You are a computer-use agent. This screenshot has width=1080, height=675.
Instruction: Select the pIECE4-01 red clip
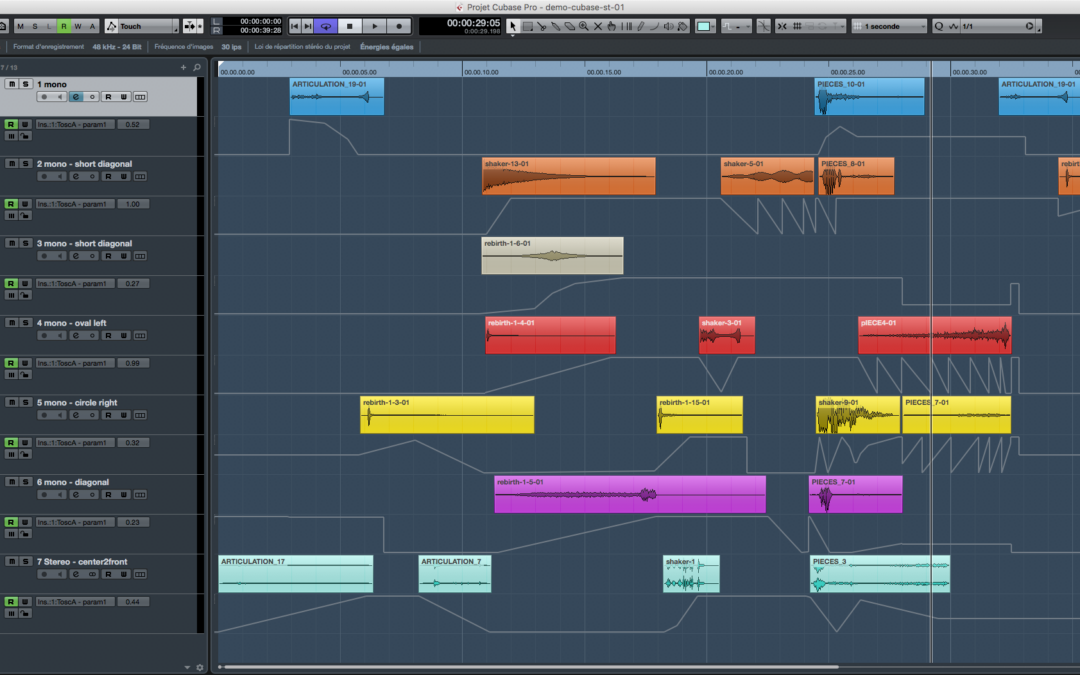[935, 335]
